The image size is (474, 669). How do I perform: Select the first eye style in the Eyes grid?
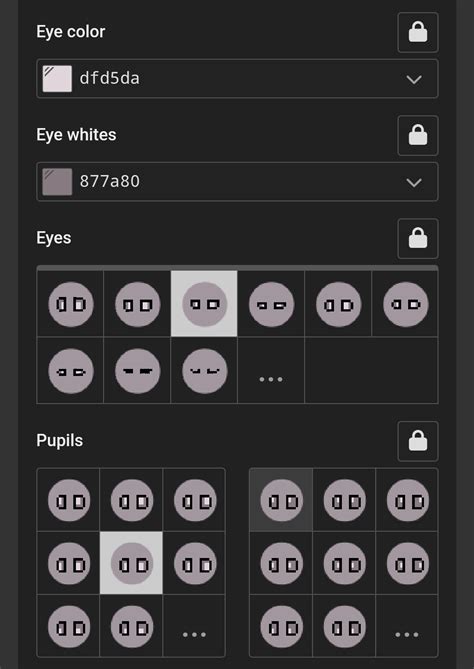pos(70,304)
